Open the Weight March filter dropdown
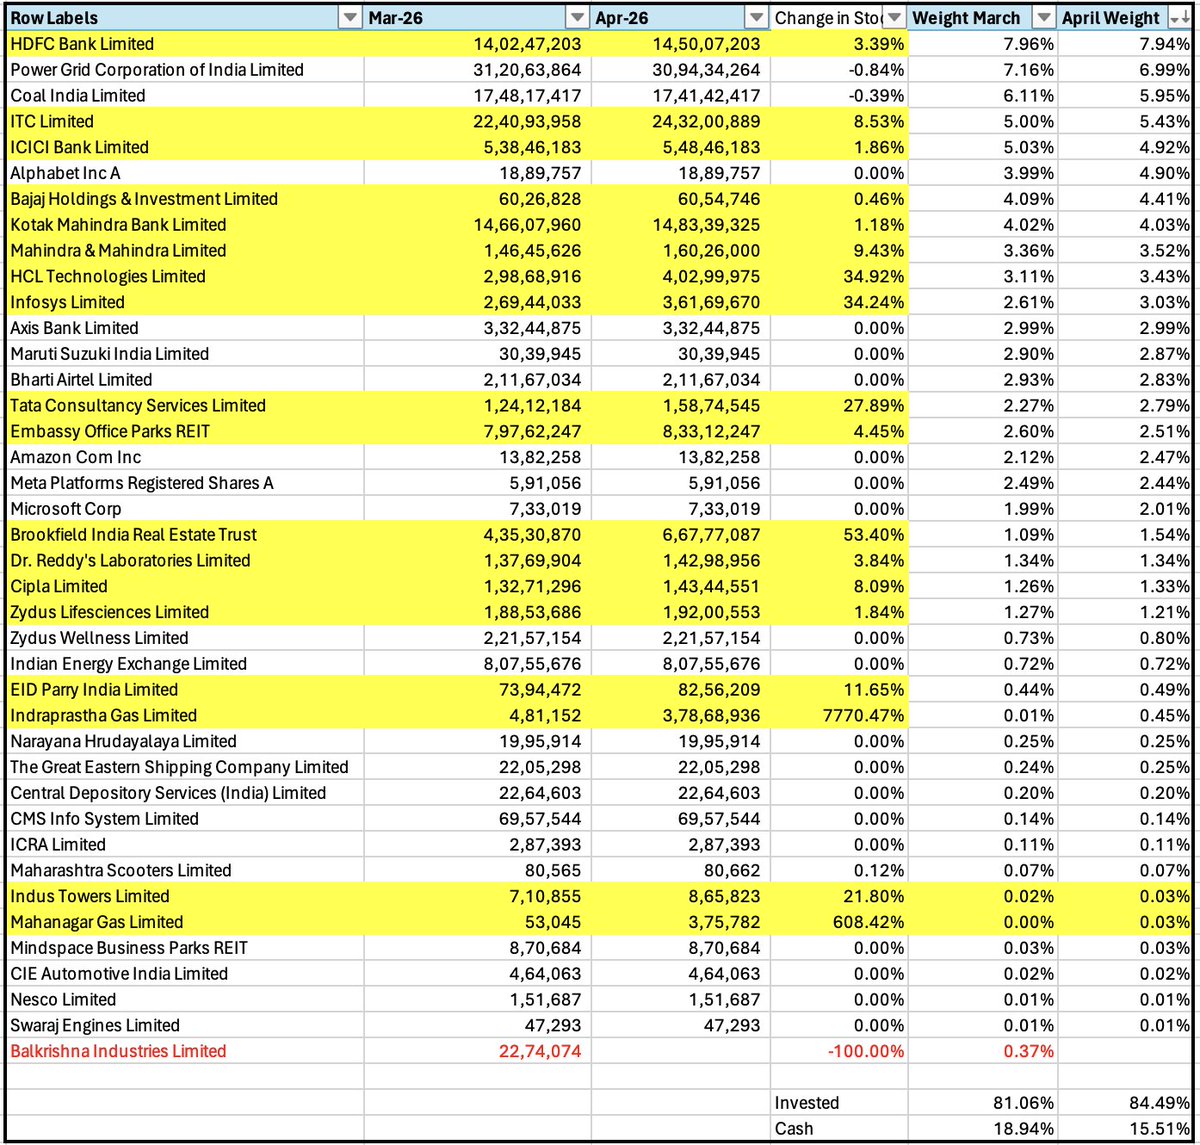1200x1145 pixels. [x=1044, y=18]
